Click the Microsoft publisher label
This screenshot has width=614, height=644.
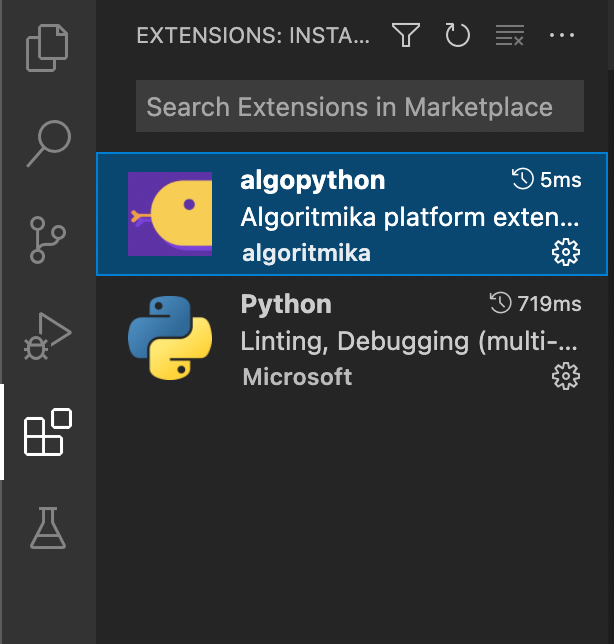pyautogui.click(x=297, y=376)
